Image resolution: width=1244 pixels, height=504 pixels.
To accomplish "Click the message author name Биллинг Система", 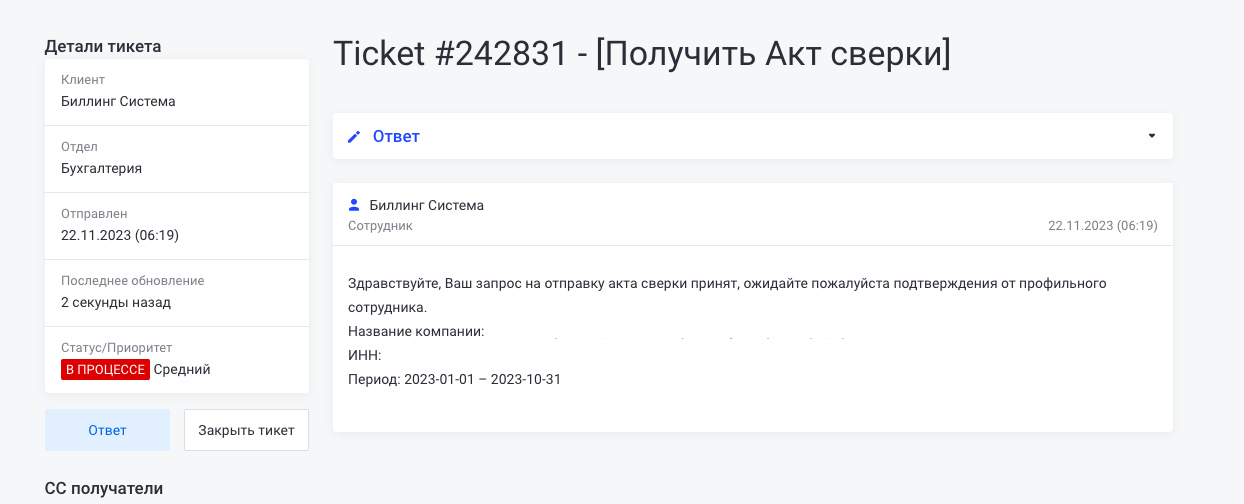I will pos(427,205).
